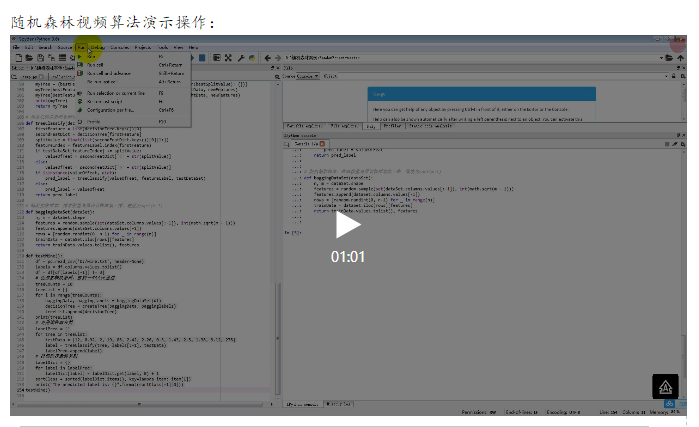Open the Source dropdown in the Help pane
The width and height of the screenshot is (699, 427).
click(x=308, y=76)
